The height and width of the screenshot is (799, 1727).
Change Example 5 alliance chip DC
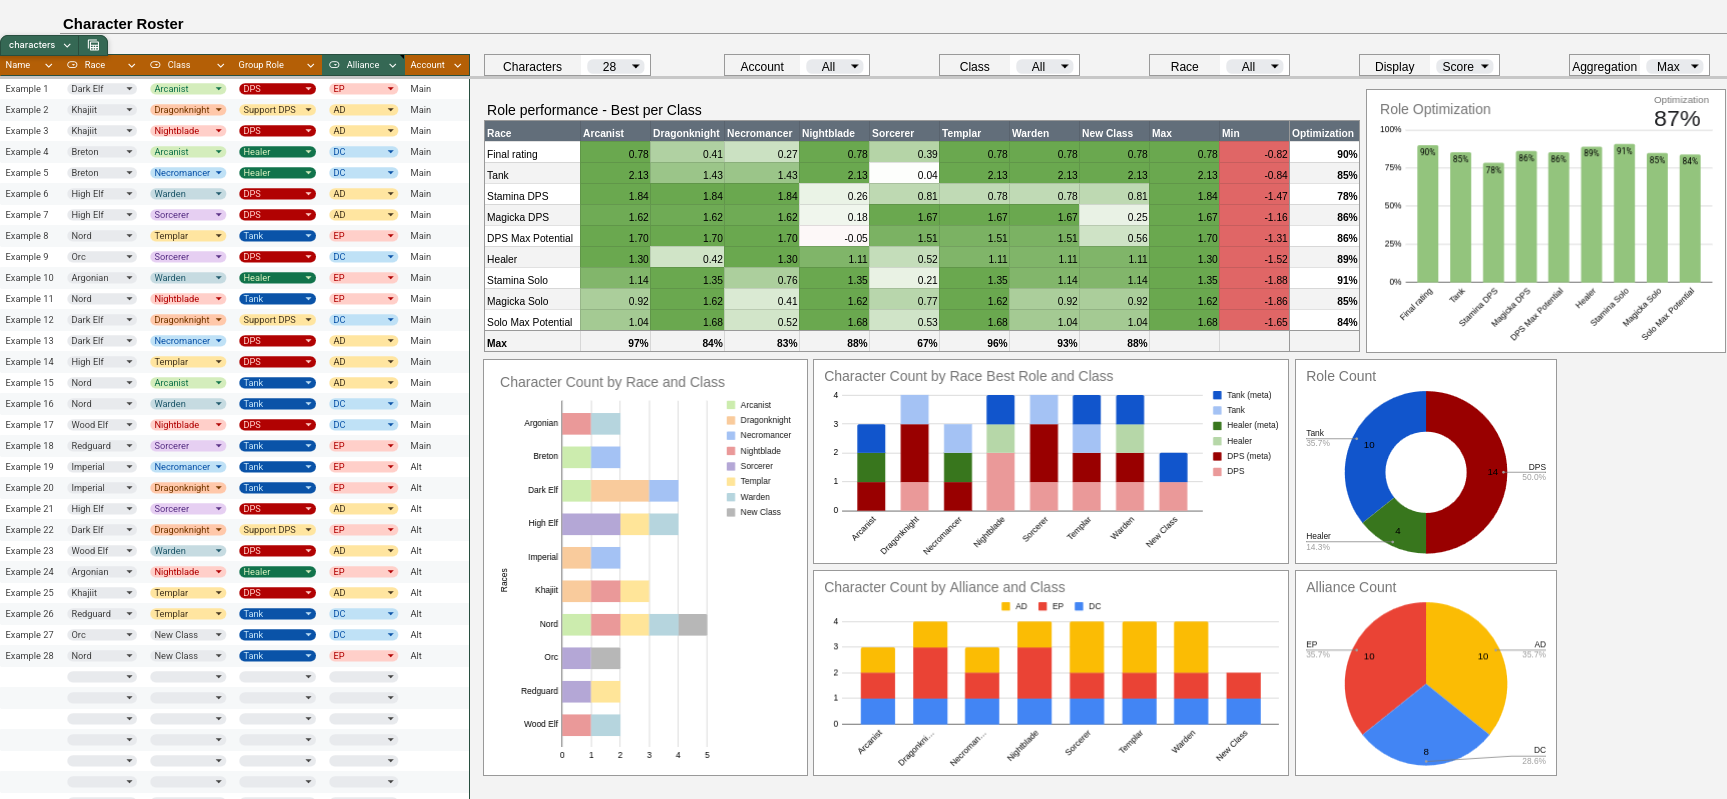tap(363, 173)
